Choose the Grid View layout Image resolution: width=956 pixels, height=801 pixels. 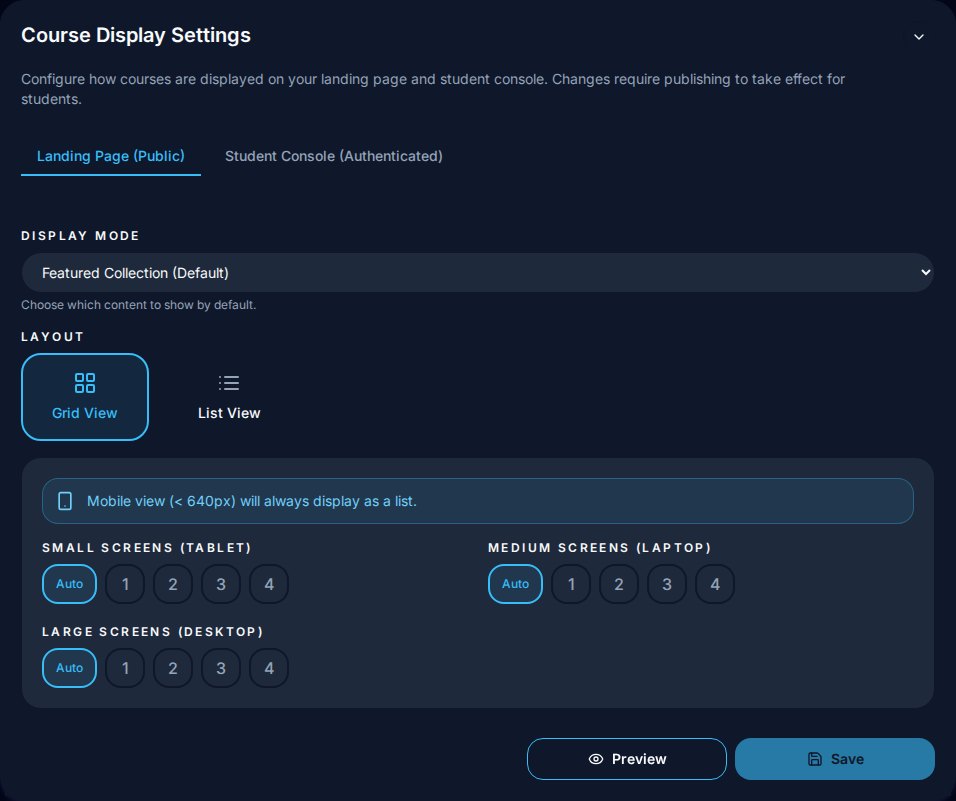pyautogui.click(x=85, y=397)
